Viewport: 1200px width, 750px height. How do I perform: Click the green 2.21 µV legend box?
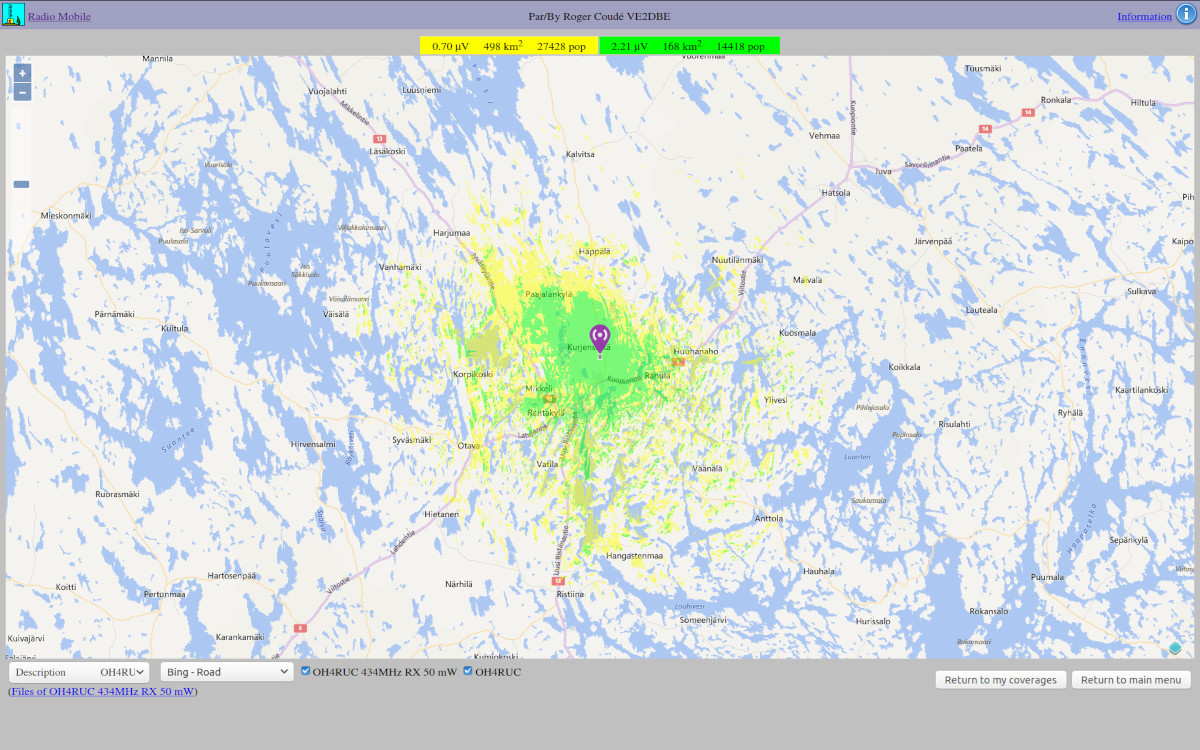click(688, 46)
